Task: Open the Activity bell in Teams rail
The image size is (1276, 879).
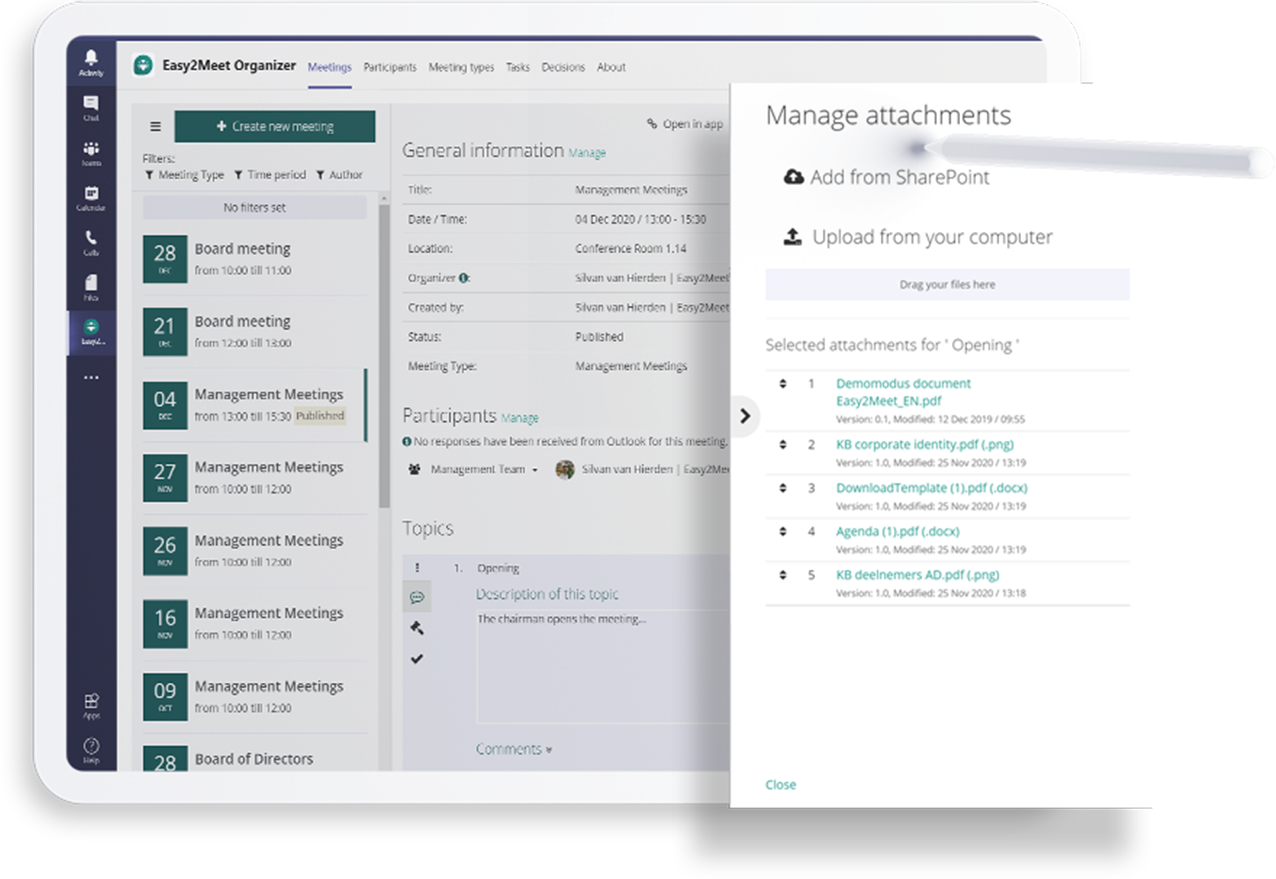Action: pyautogui.click(x=91, y=62)
